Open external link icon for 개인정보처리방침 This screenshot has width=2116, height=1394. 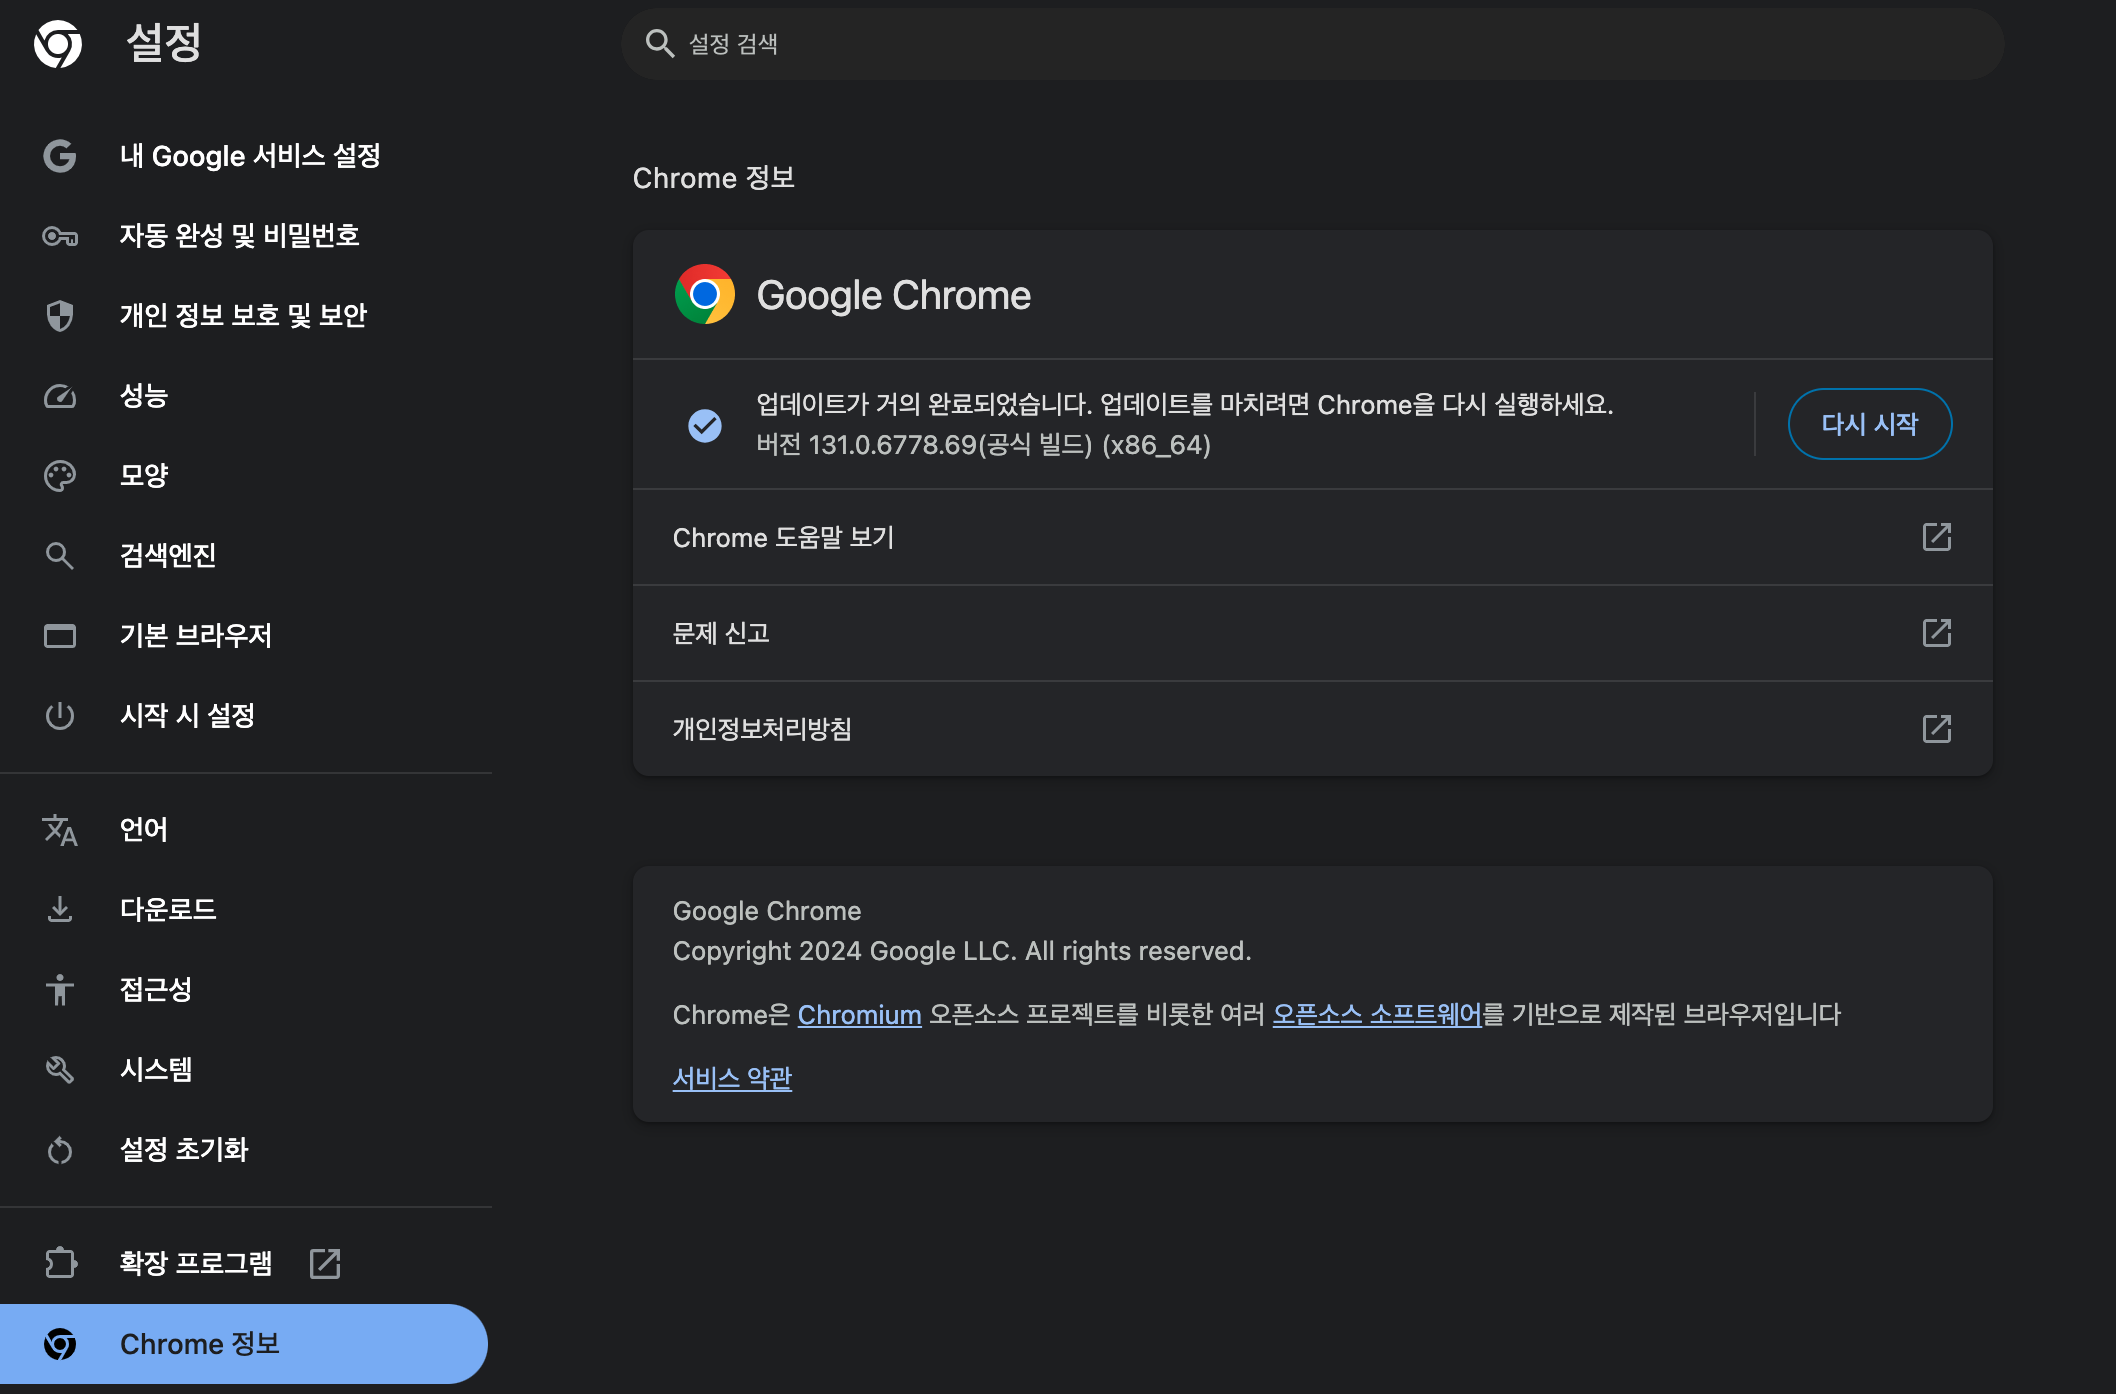pyautogui.click(x=1936, y=729)
